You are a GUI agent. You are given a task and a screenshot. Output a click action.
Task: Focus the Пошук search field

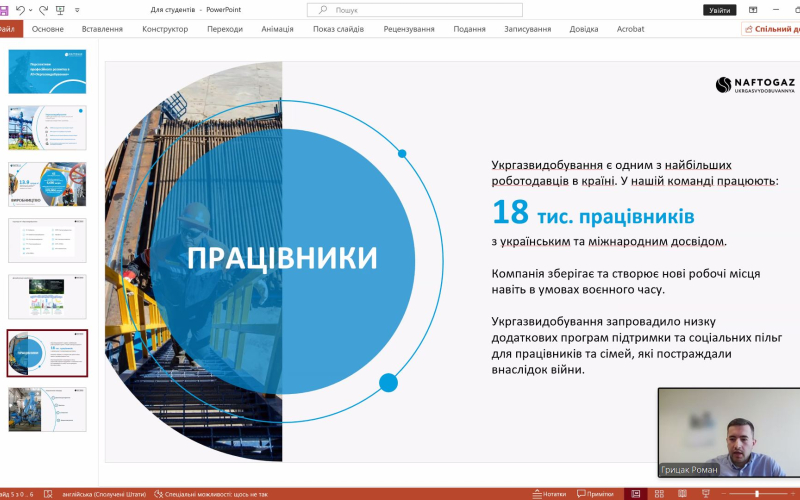click(x=414, y=10)
